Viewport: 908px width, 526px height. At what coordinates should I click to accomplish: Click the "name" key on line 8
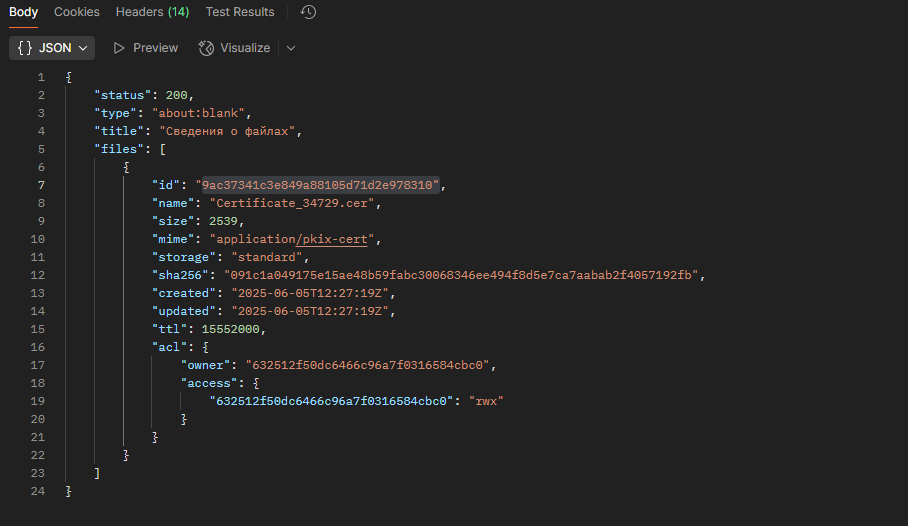pyautogui.click(x=173, y=203)
